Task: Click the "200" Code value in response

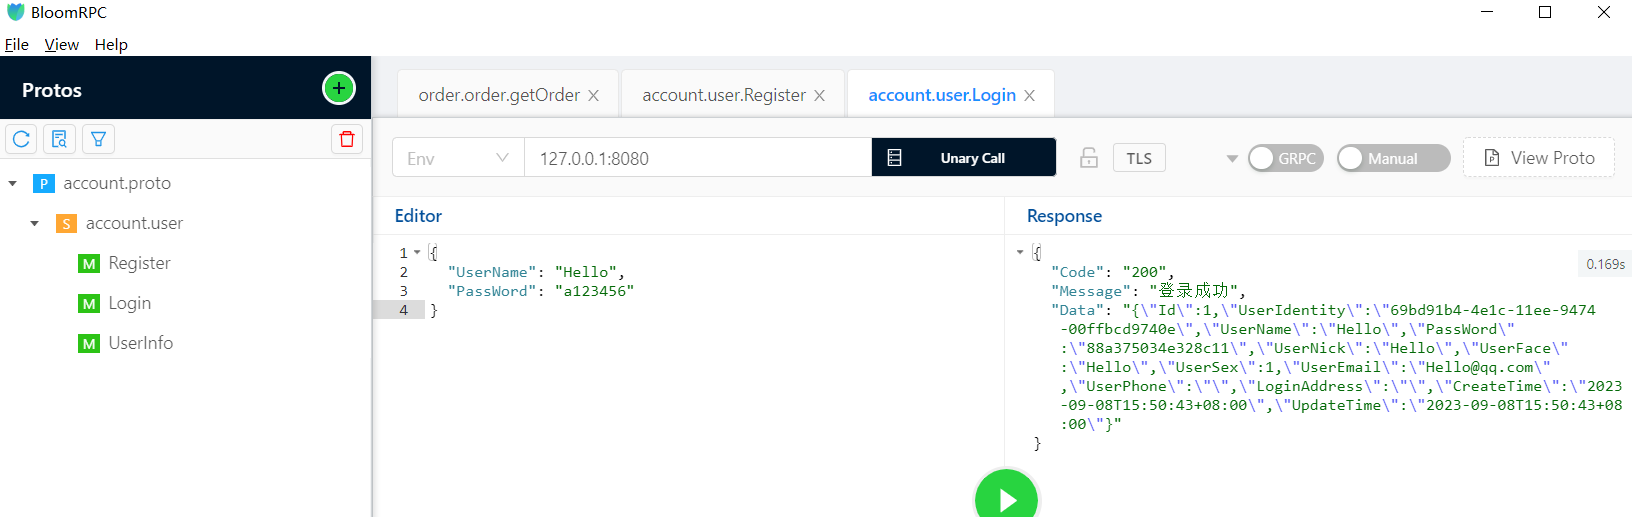Action: (1144, 272)
